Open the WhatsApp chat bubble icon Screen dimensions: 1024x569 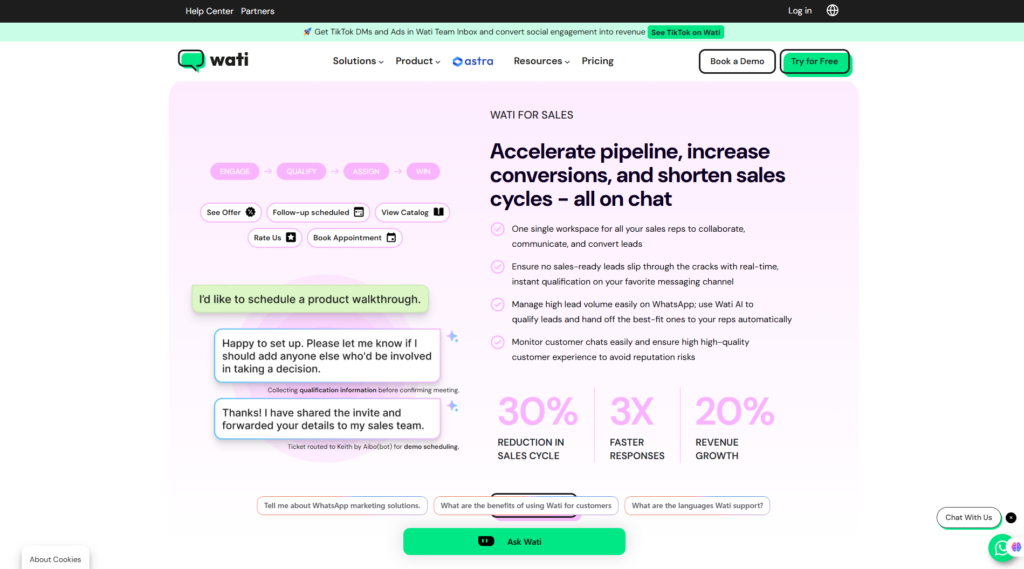tap(1002, 547)
